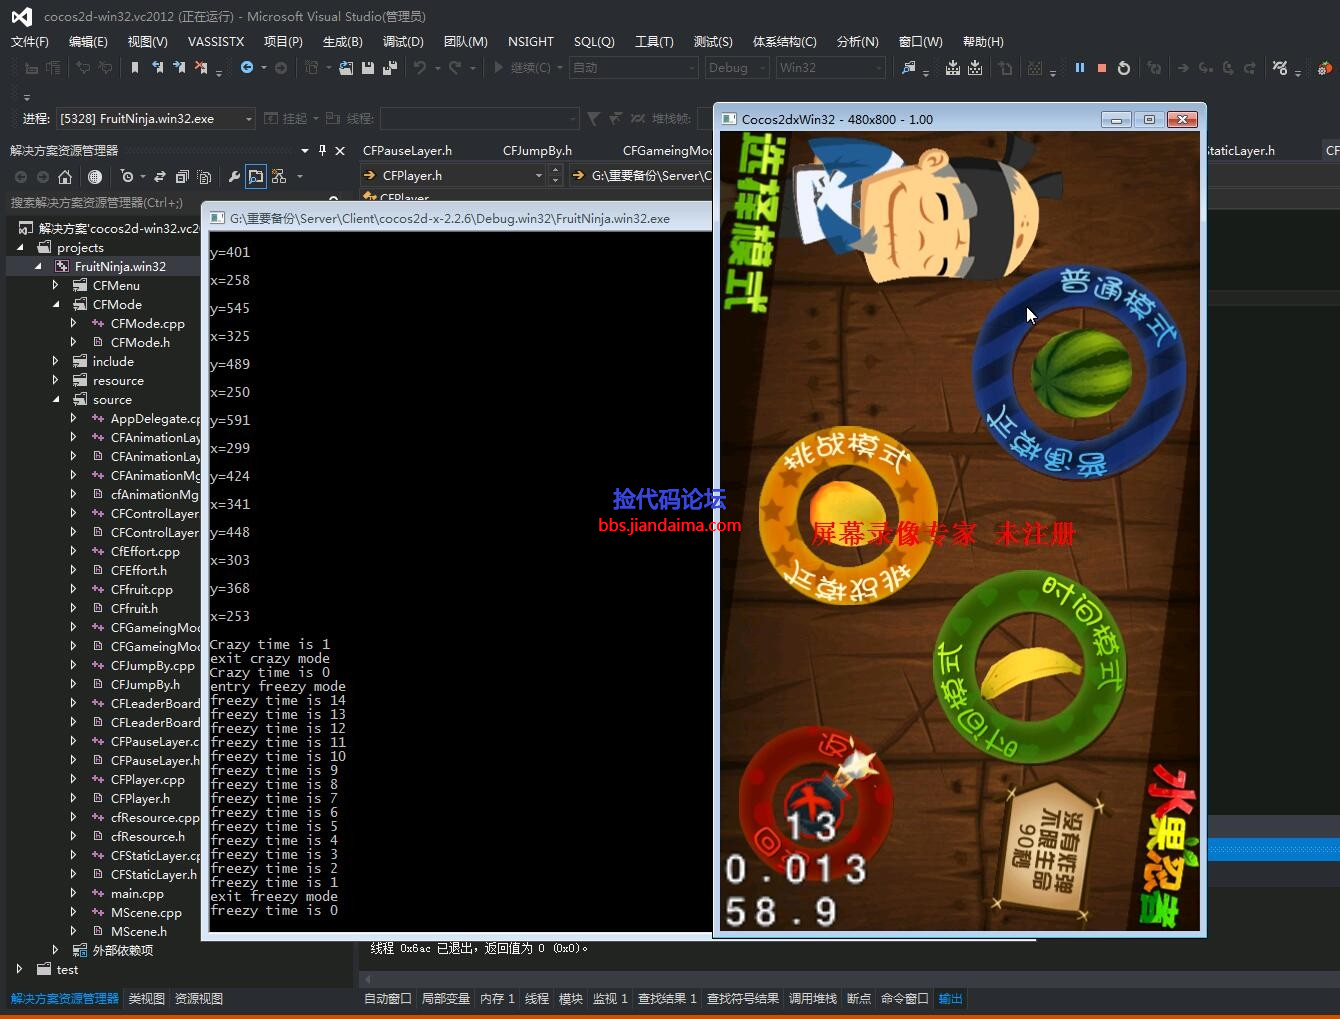Expand the include folder

pyautogui.click(x=56, y=361)
